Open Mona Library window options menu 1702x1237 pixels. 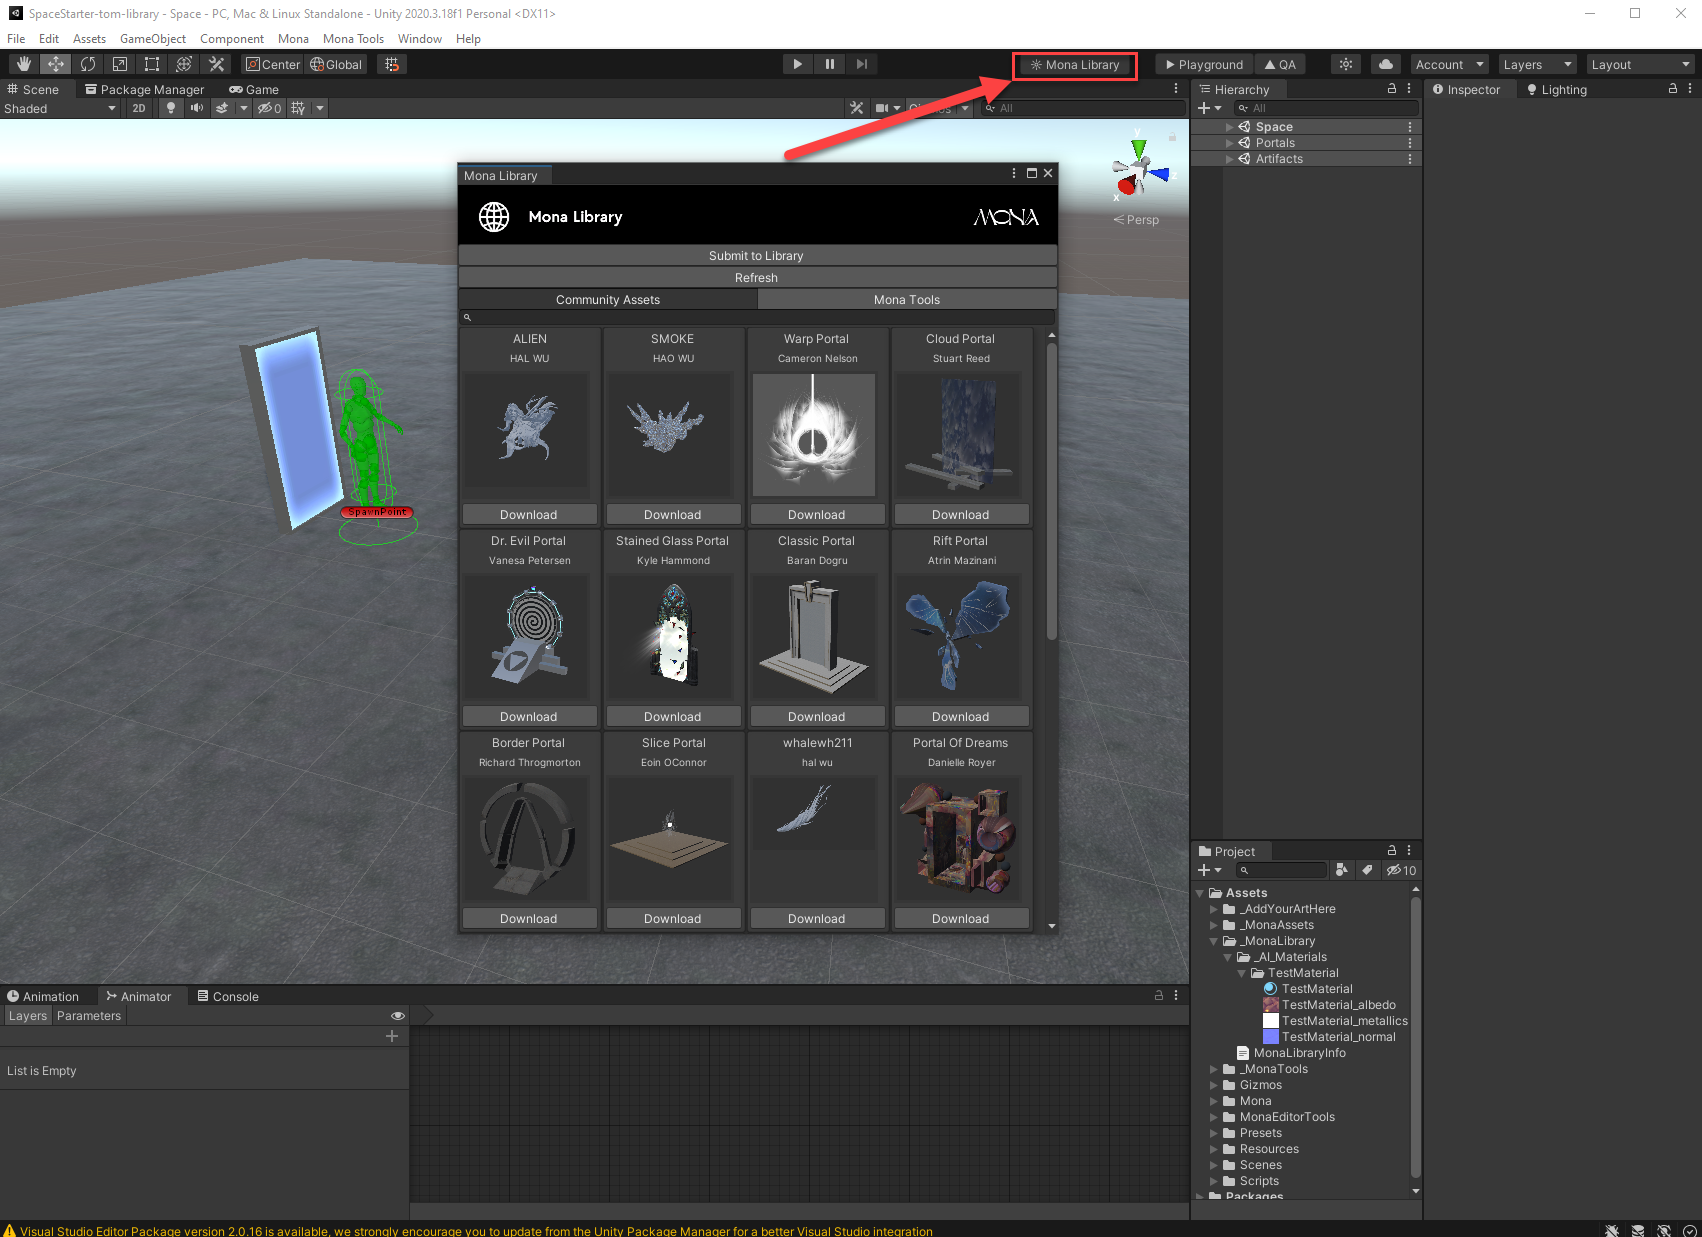click(x=1014, y=173)
